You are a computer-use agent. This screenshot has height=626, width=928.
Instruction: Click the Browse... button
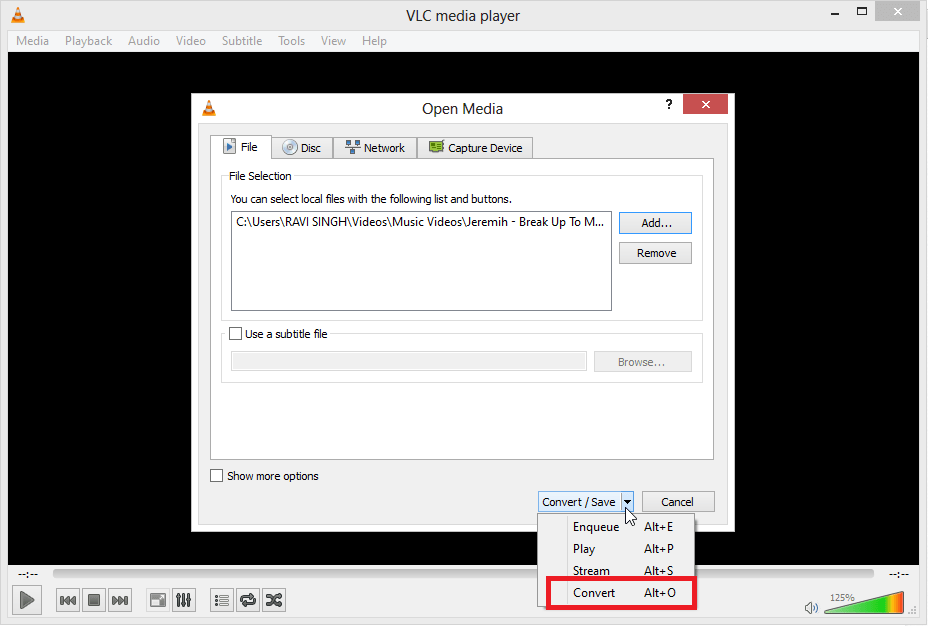[x=643, y=362]
